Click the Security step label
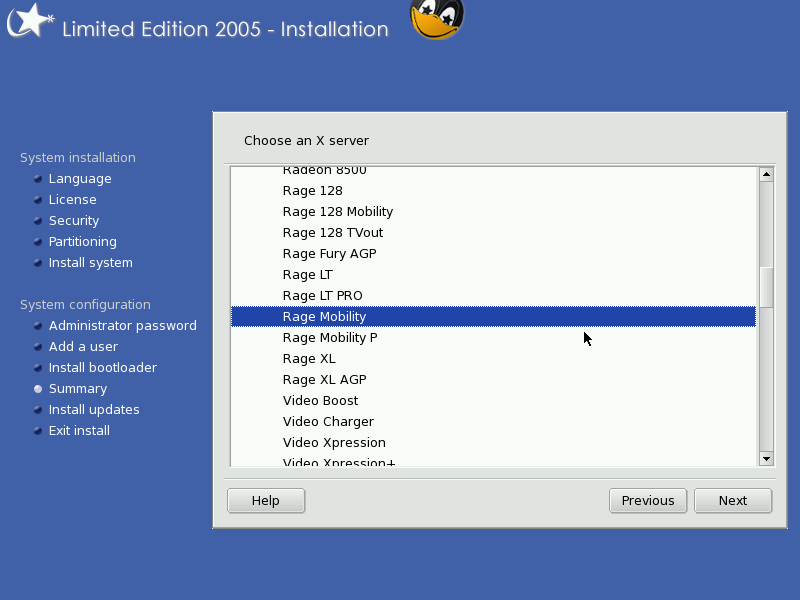The image size is (800, 600). (74, 221)
